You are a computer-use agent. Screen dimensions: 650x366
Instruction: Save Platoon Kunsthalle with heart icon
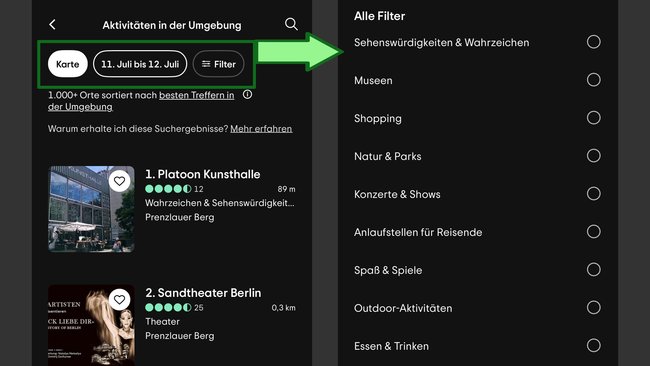[119, 181]
